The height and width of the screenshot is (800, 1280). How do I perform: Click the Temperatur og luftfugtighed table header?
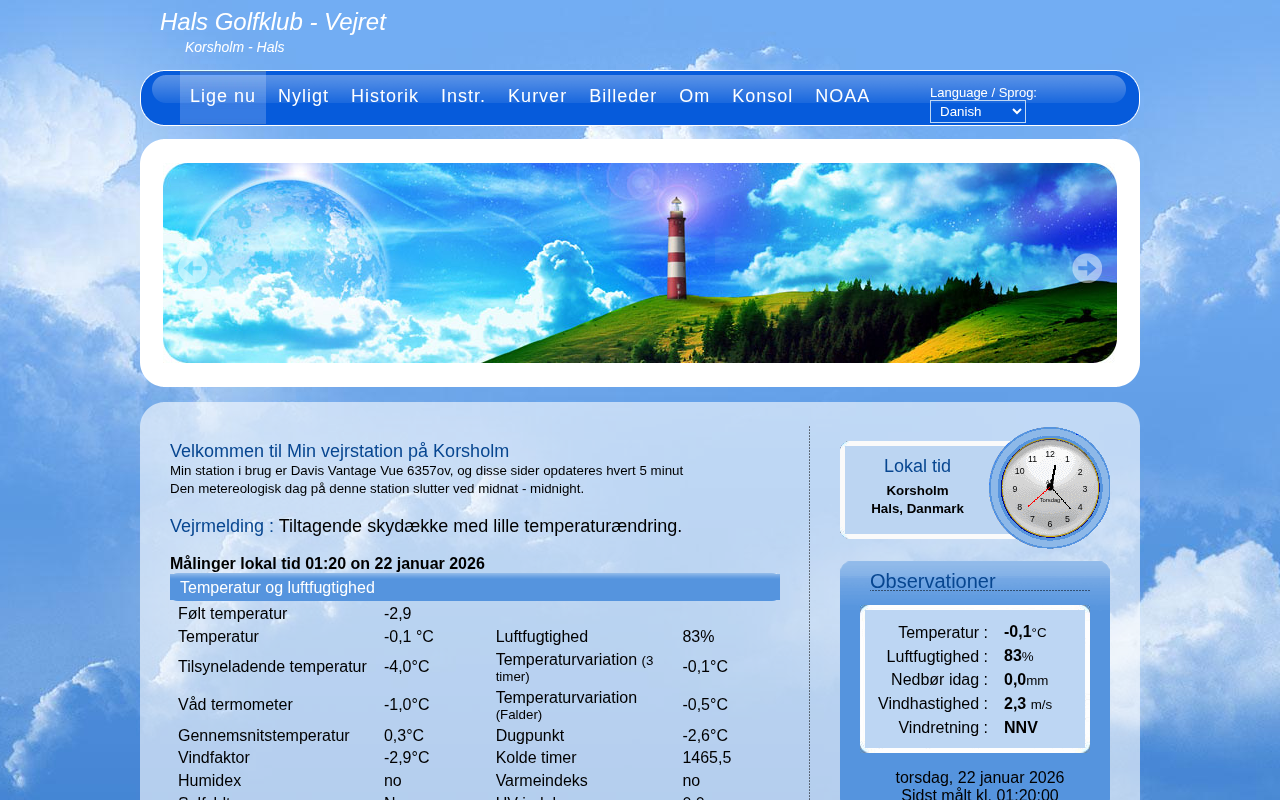pyautogui.click(x=475, y=588)
